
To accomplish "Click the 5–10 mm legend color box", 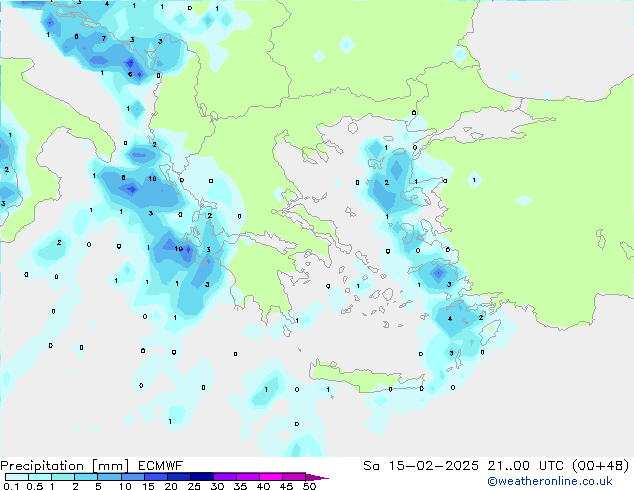I will tap(109, 477).
